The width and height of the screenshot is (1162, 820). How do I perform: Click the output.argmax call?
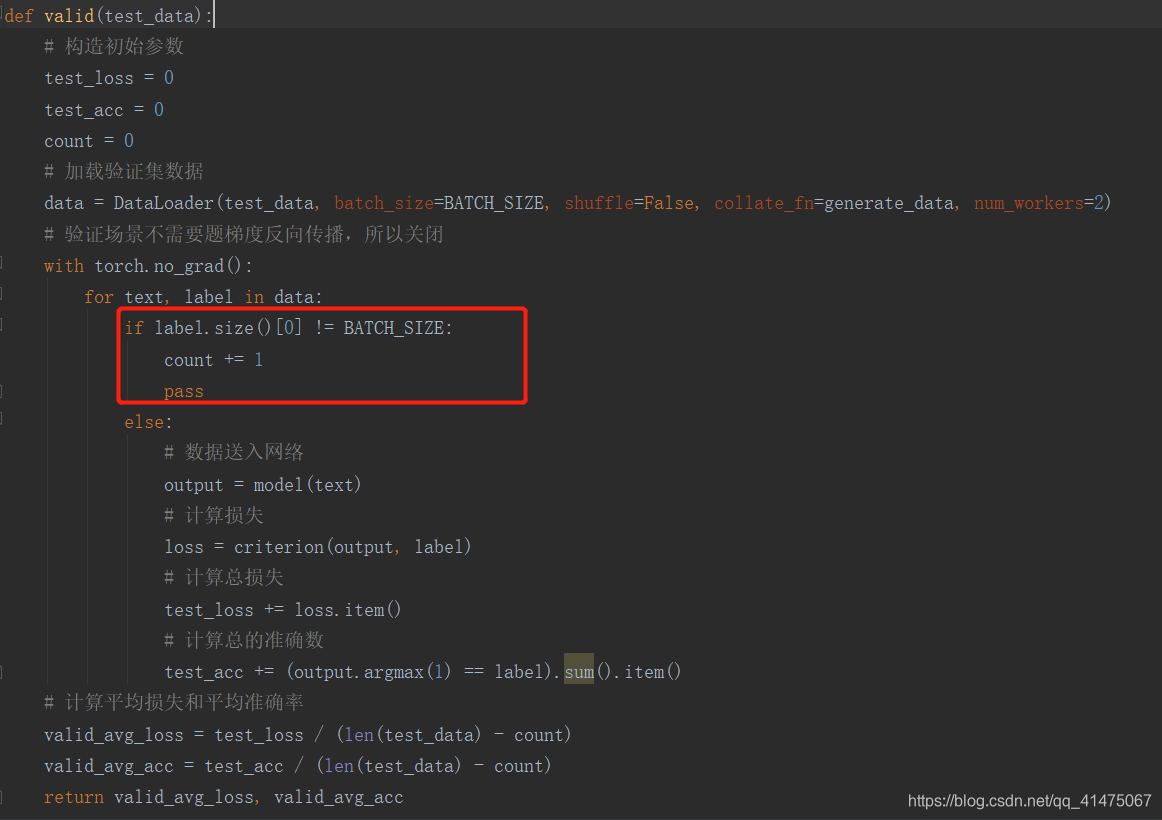click(358, 671)
